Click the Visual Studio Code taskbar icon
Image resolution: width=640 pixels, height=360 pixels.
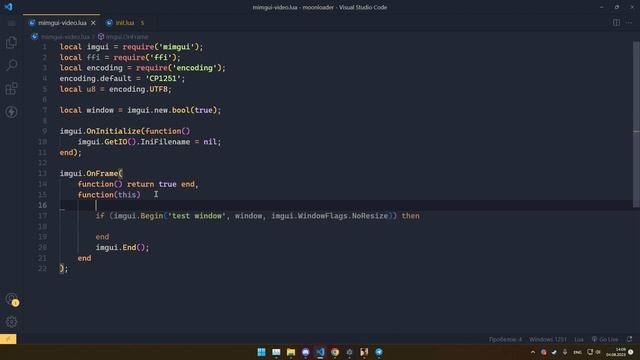(x=320, y=352)
